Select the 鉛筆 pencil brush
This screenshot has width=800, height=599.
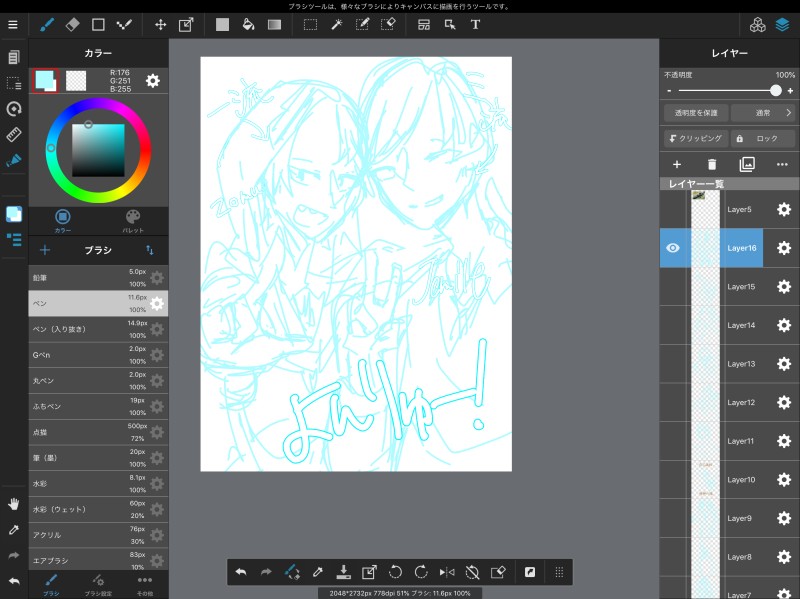pos(98,278)
